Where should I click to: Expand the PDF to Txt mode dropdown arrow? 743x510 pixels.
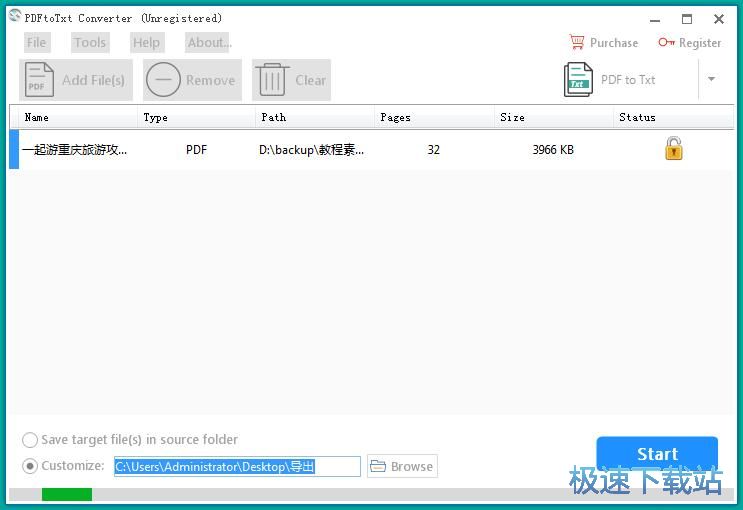tap(711, 79)
